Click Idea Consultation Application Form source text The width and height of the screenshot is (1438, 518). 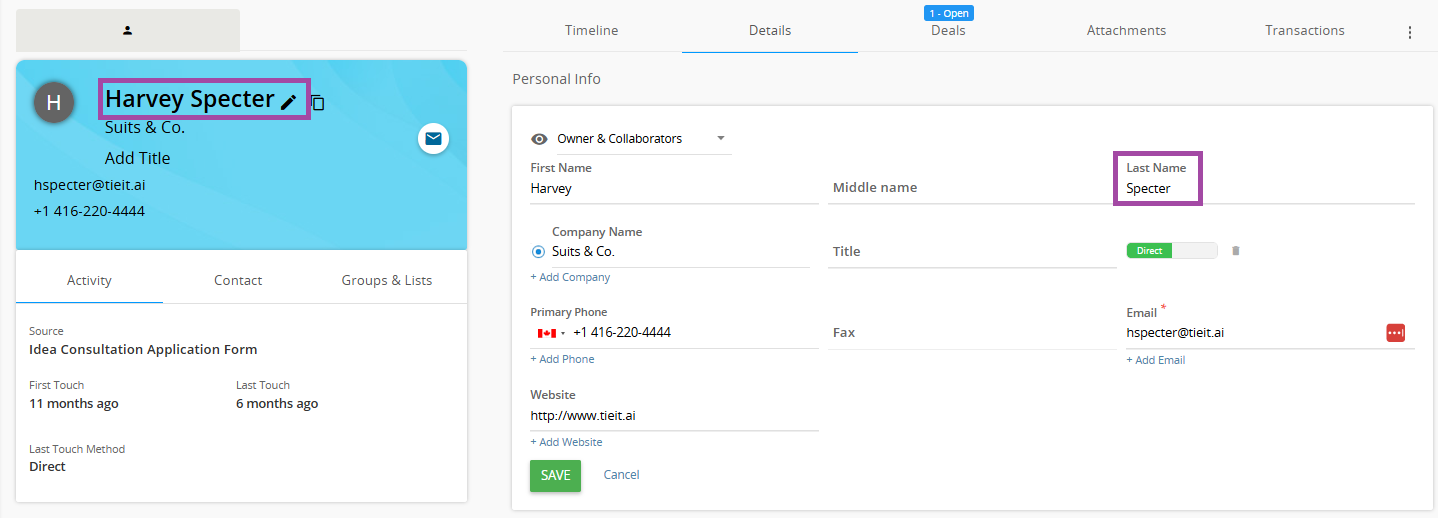click(143, 350)
